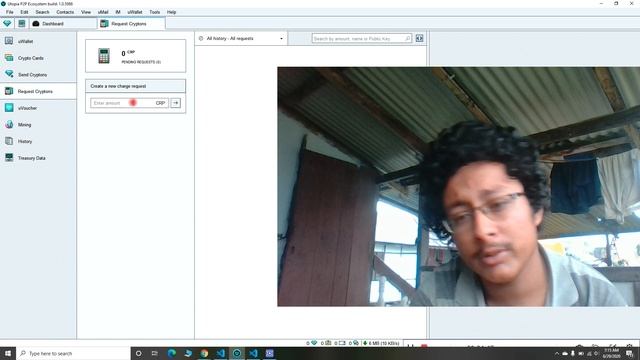Click the magnifier icon in search box

[x=407, y=38]
